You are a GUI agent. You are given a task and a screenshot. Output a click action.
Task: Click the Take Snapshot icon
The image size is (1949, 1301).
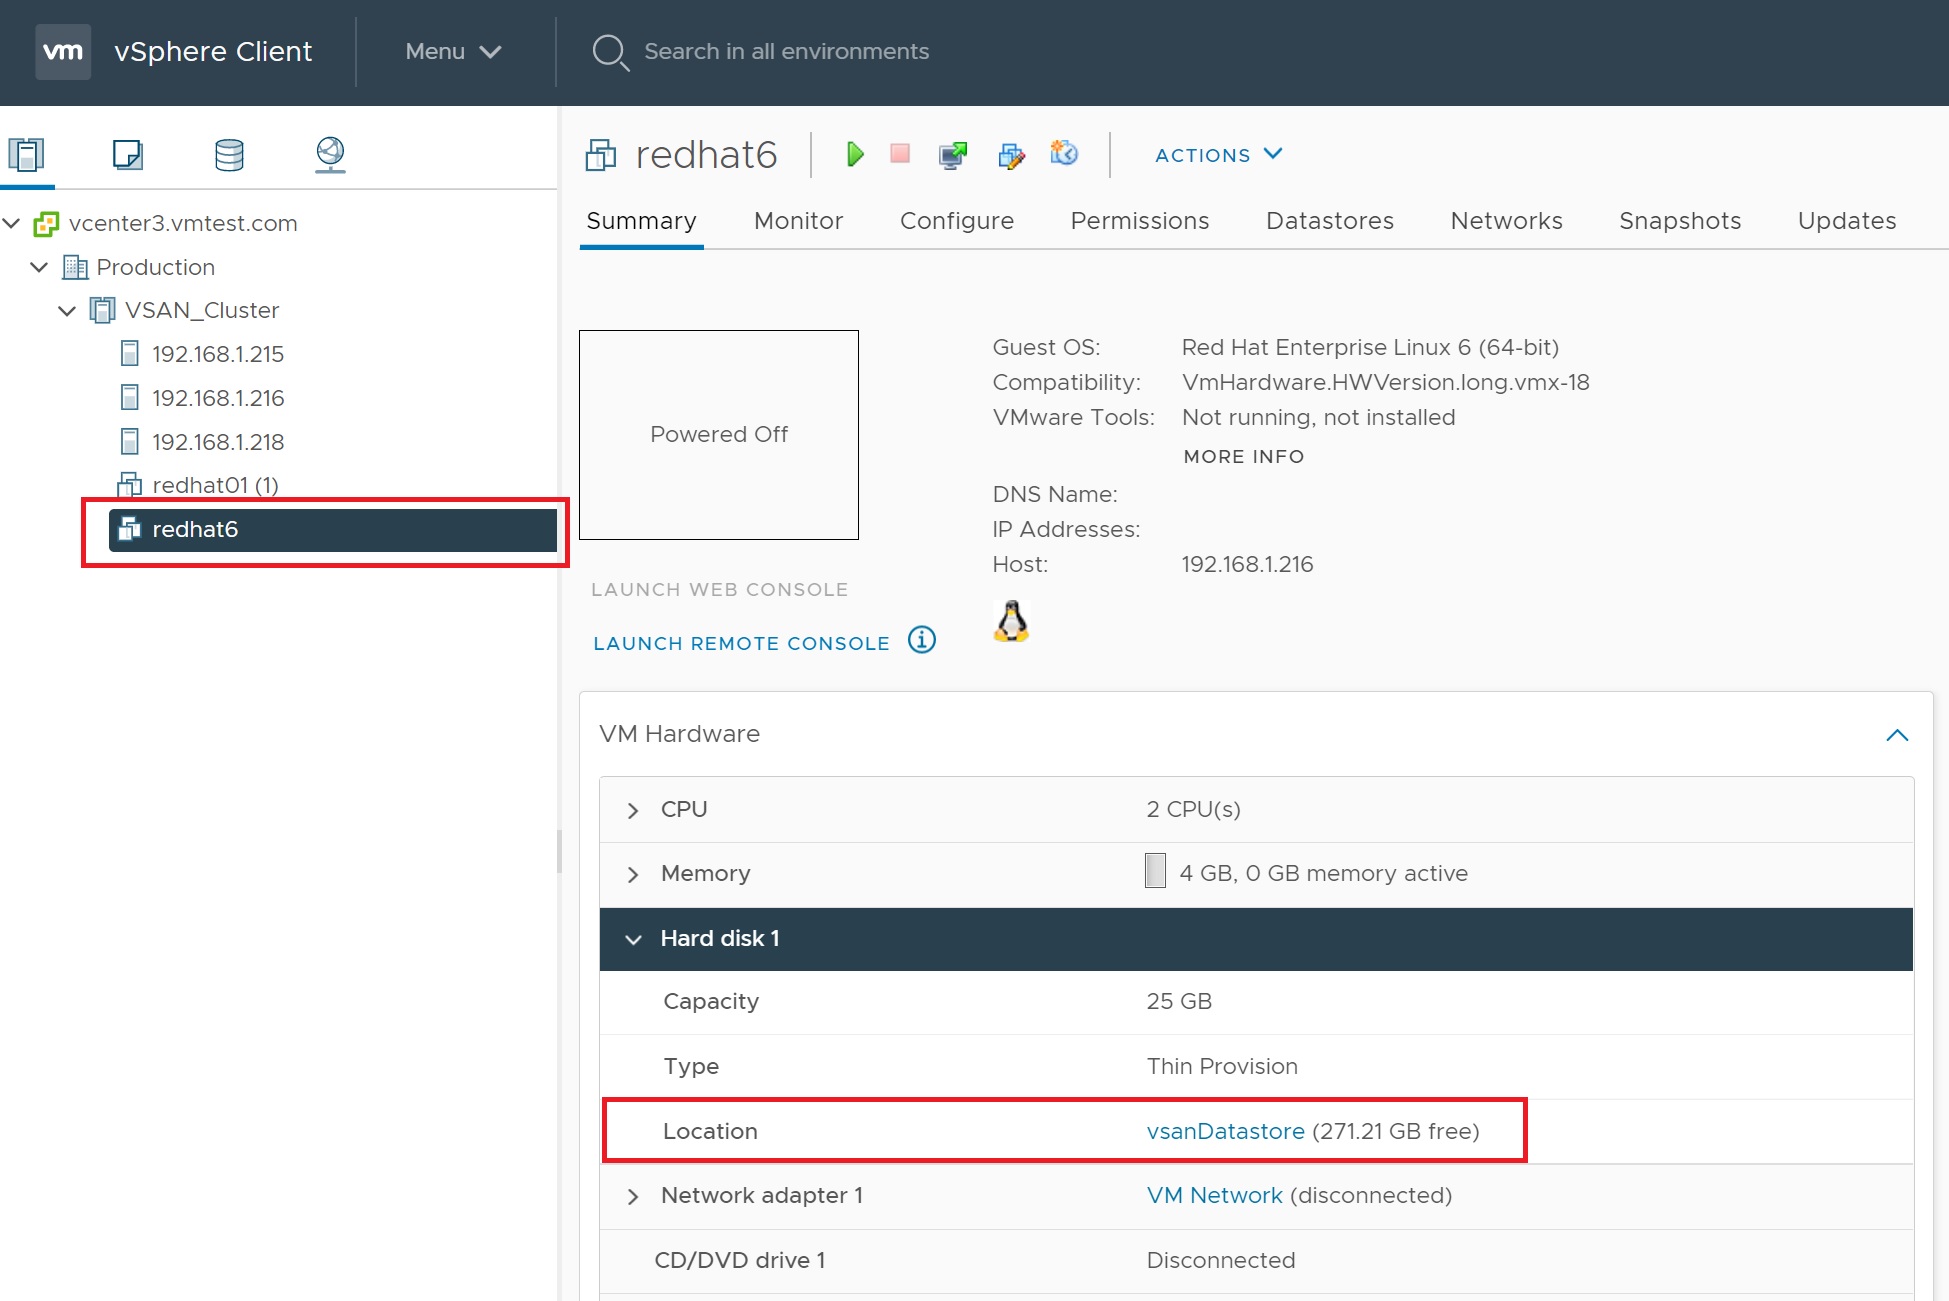click(1064, 153)
